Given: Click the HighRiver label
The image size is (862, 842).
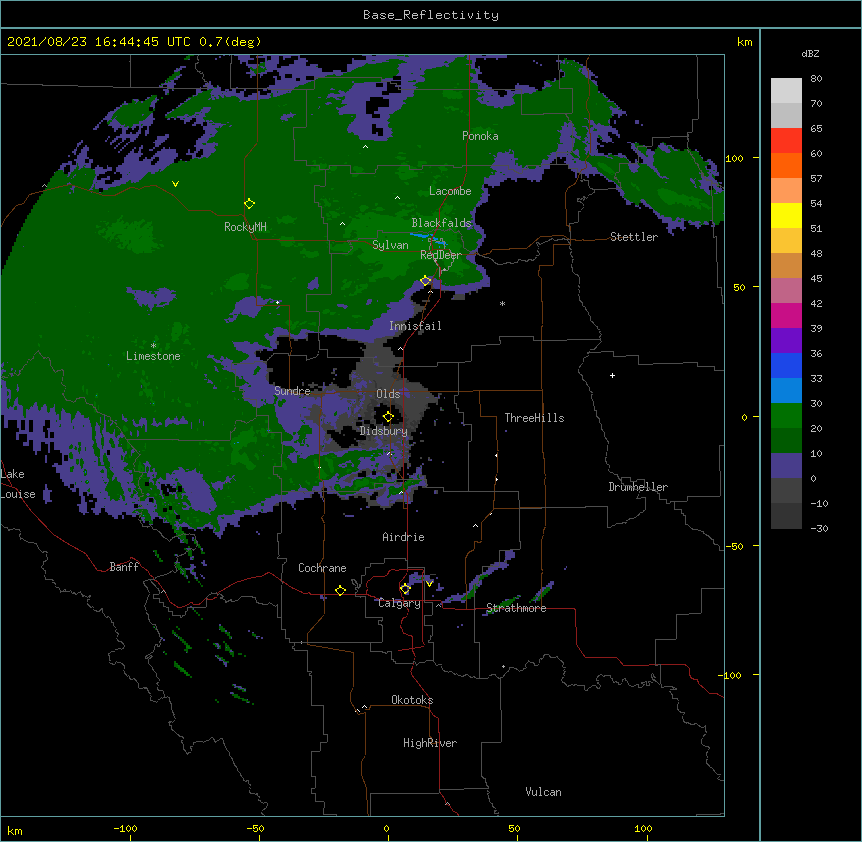Looking at the screenshot, I should click(430, 743).
